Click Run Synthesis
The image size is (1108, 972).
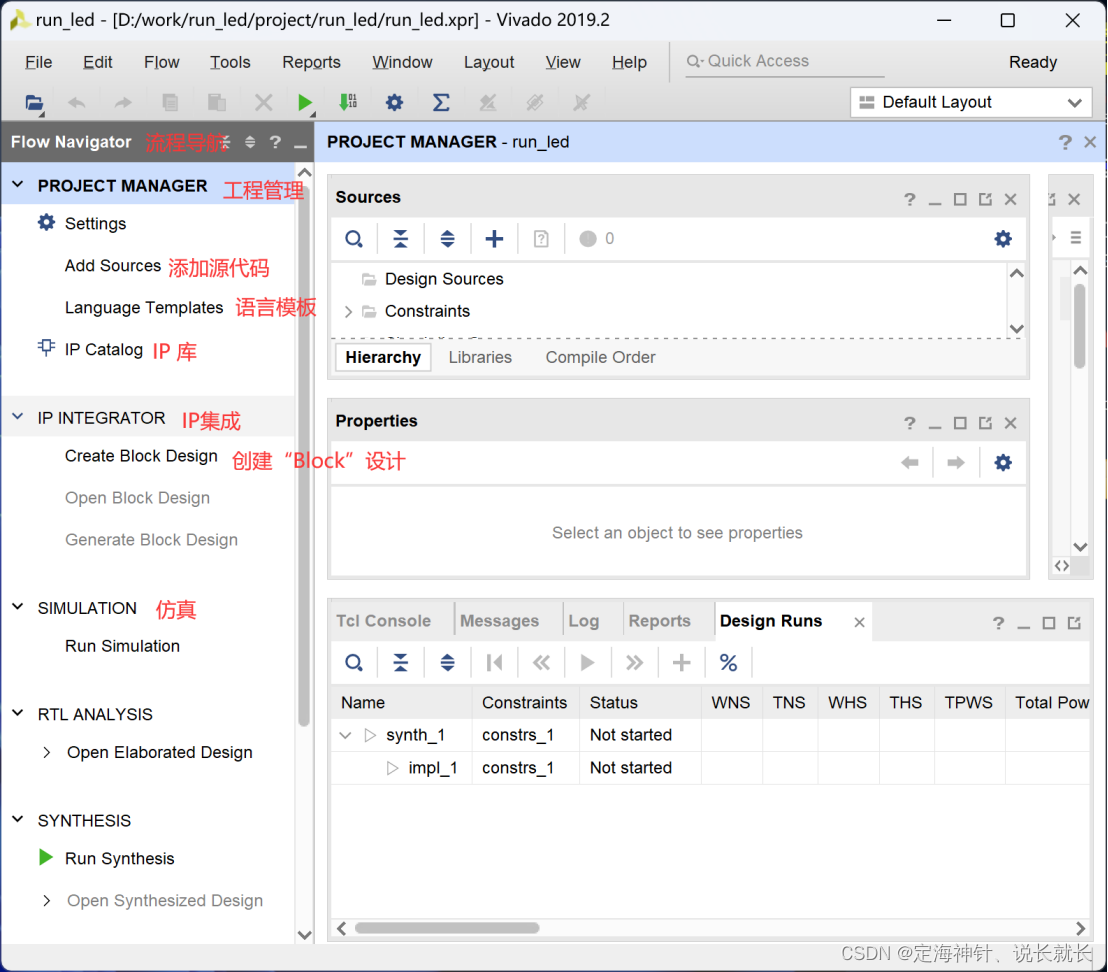(x=119, y=858)
